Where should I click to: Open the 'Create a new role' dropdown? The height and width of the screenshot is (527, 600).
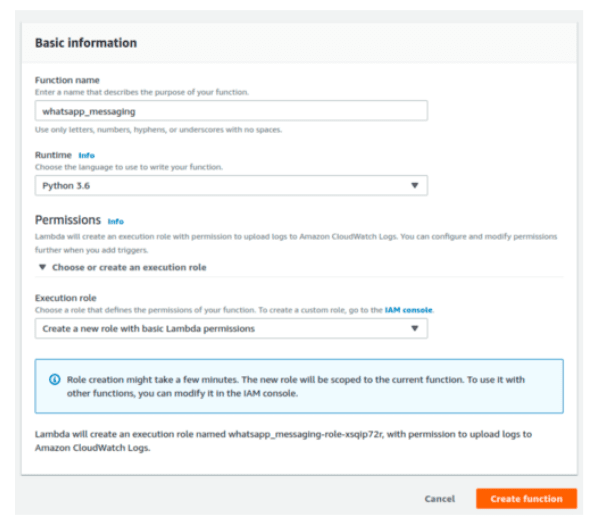pyautogui.click(x=231, y=329)
